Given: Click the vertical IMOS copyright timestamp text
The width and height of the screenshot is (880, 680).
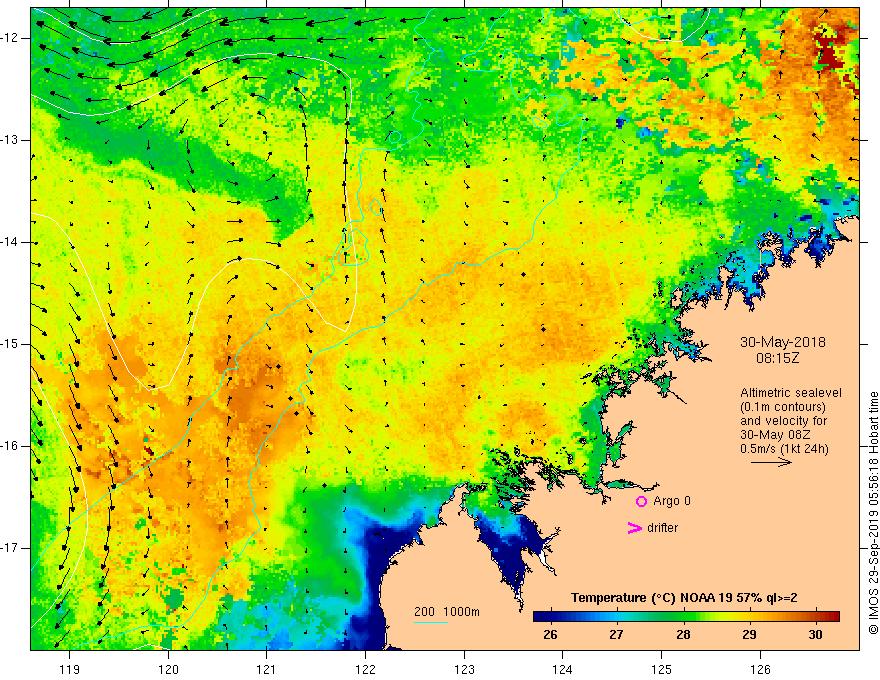Looking at the screenshot, I should click(873, 513).
